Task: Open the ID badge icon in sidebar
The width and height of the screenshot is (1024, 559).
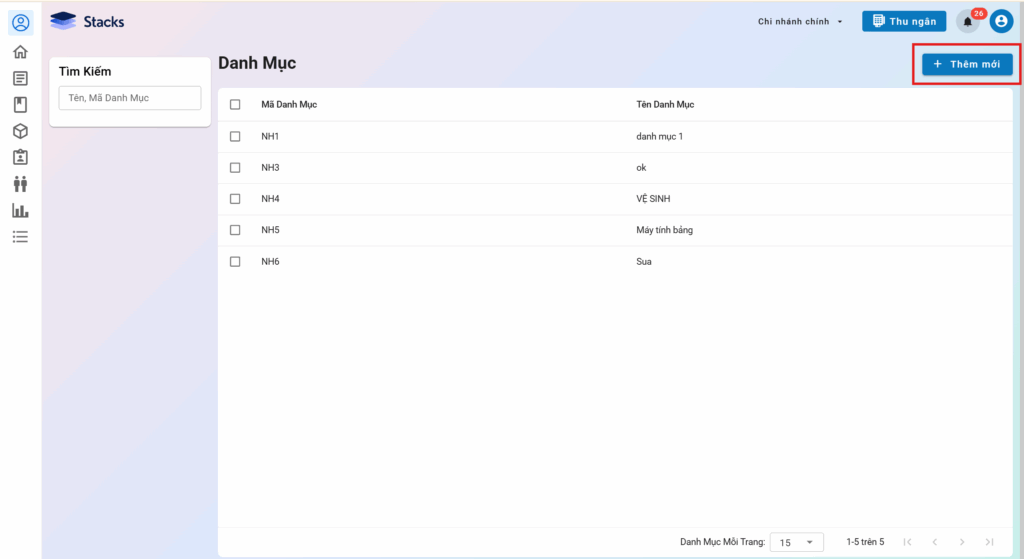Action: 20,157
